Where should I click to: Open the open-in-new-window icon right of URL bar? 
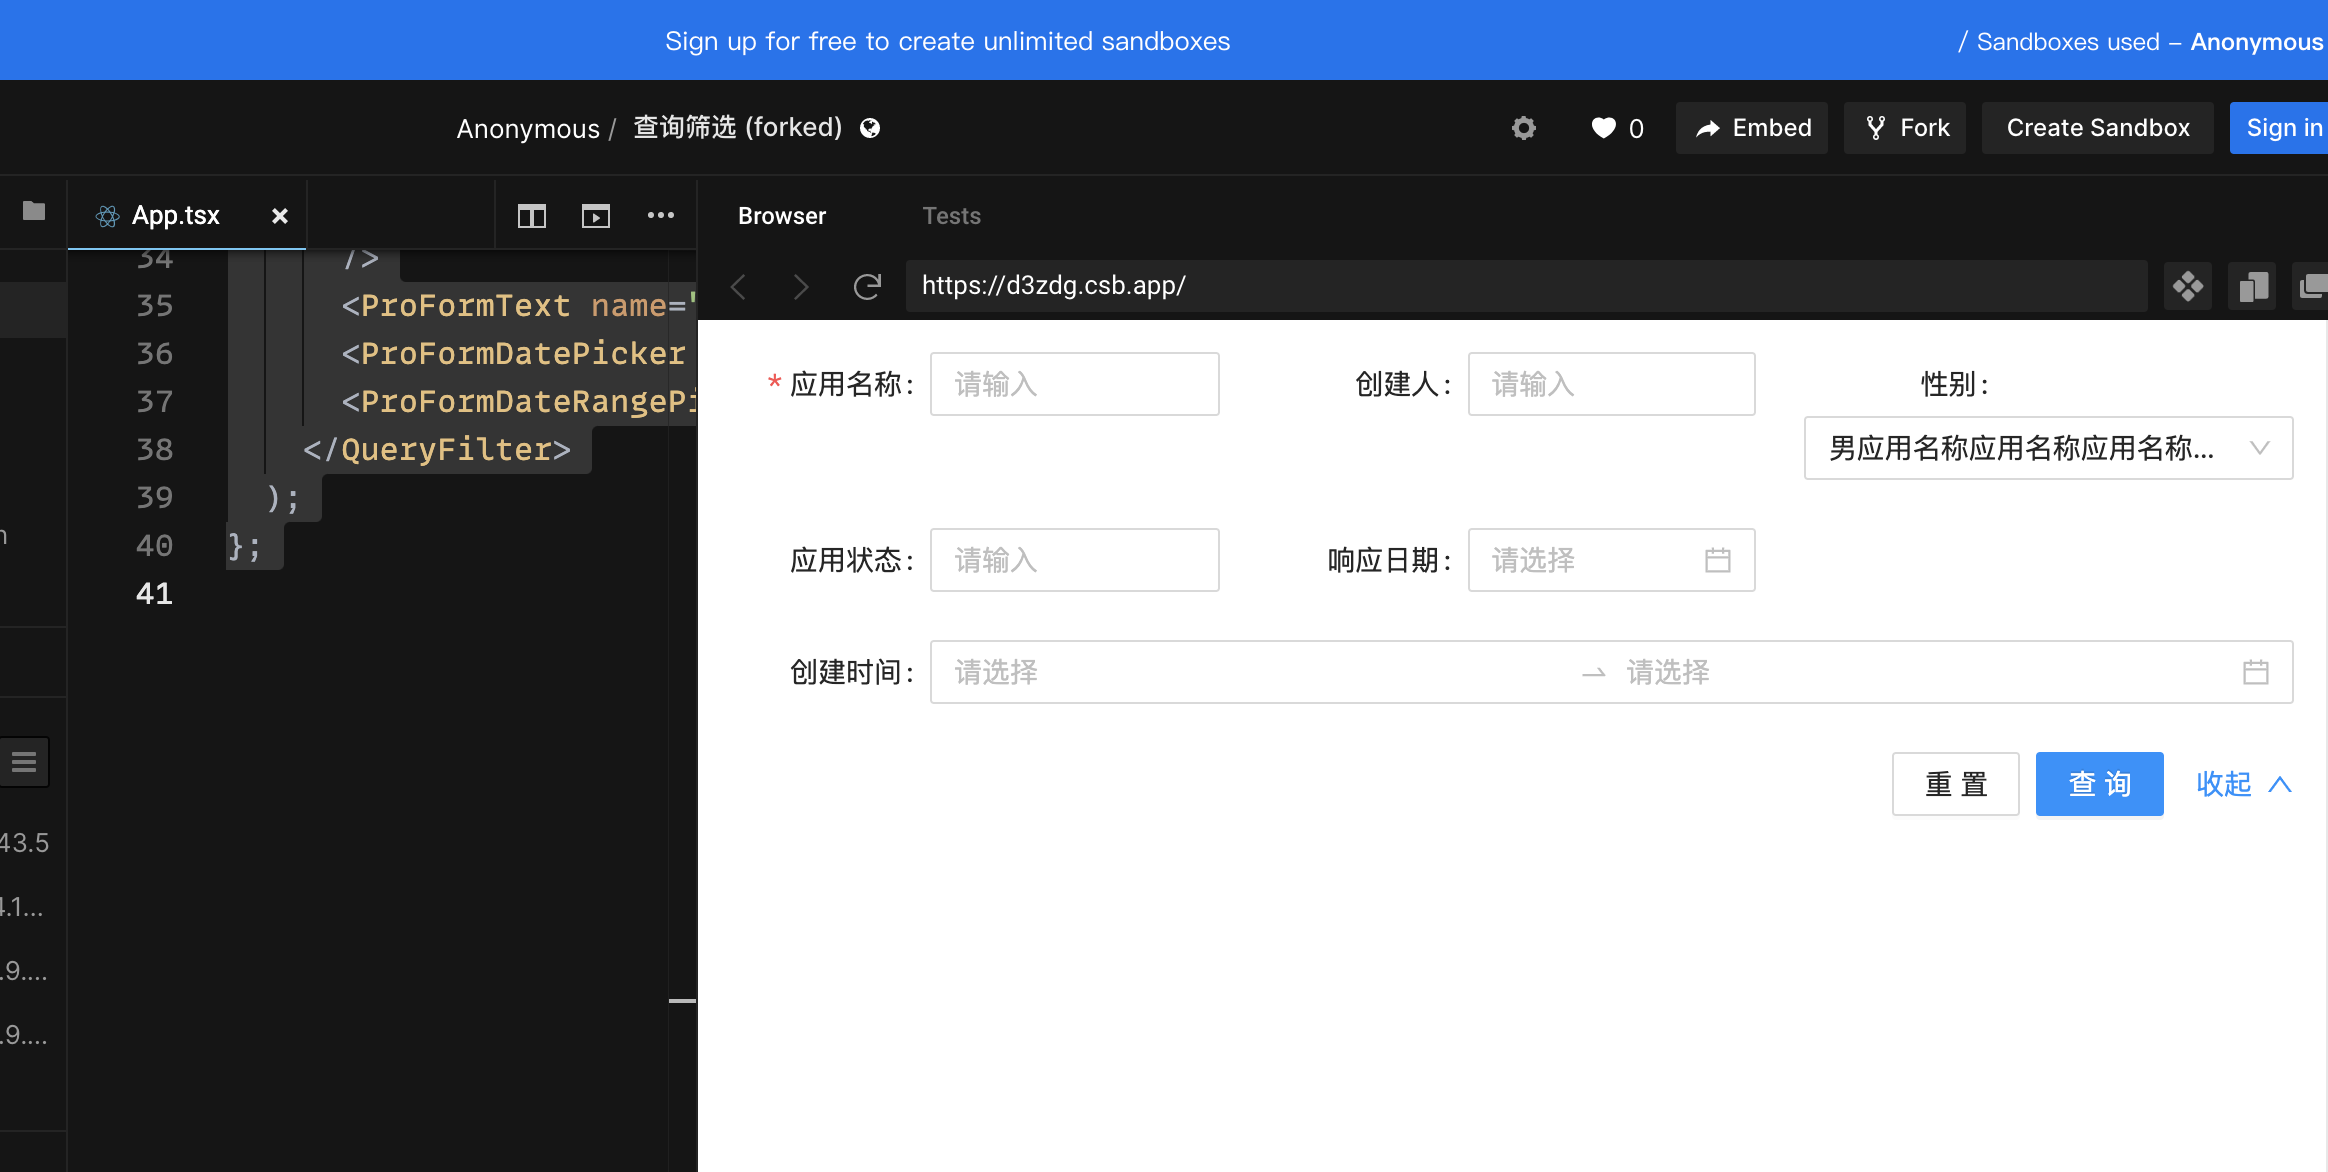2313,286
